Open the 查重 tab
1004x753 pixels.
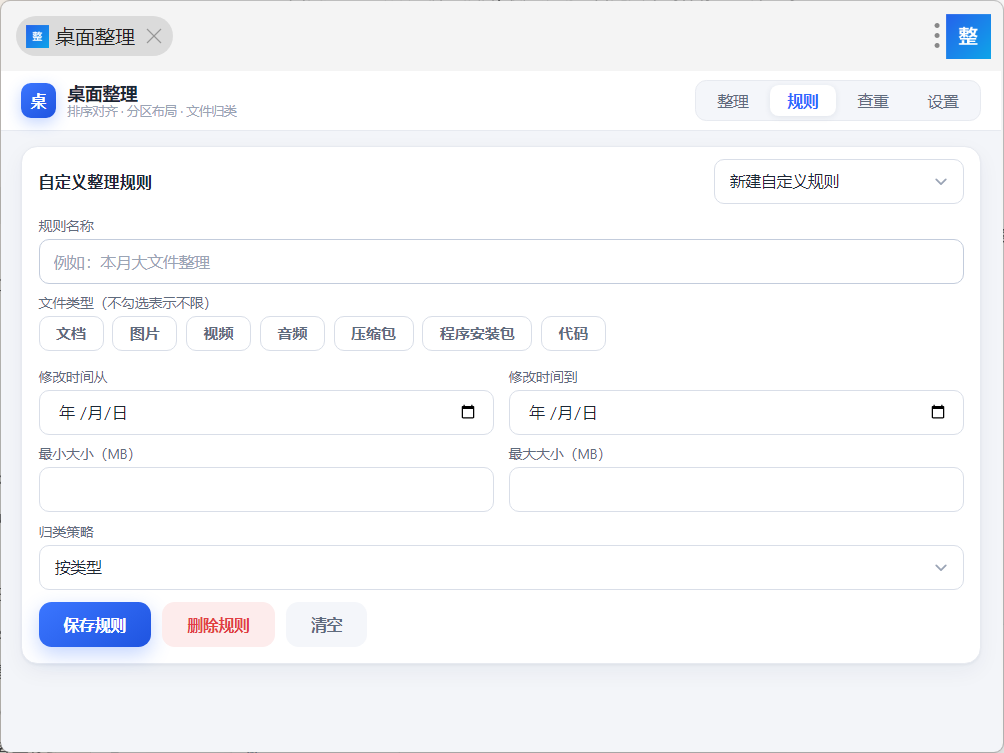pos(873,101)
